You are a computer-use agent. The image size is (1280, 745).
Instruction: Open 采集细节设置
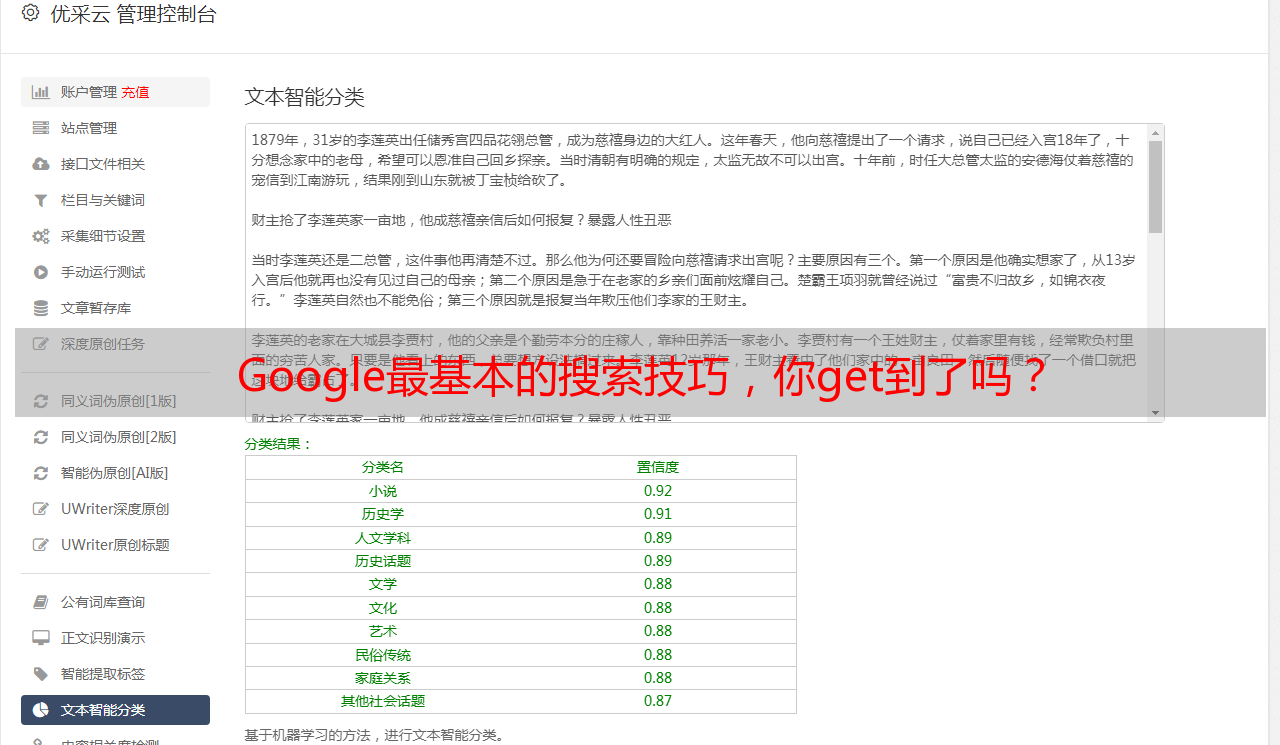tap(115, 236)
